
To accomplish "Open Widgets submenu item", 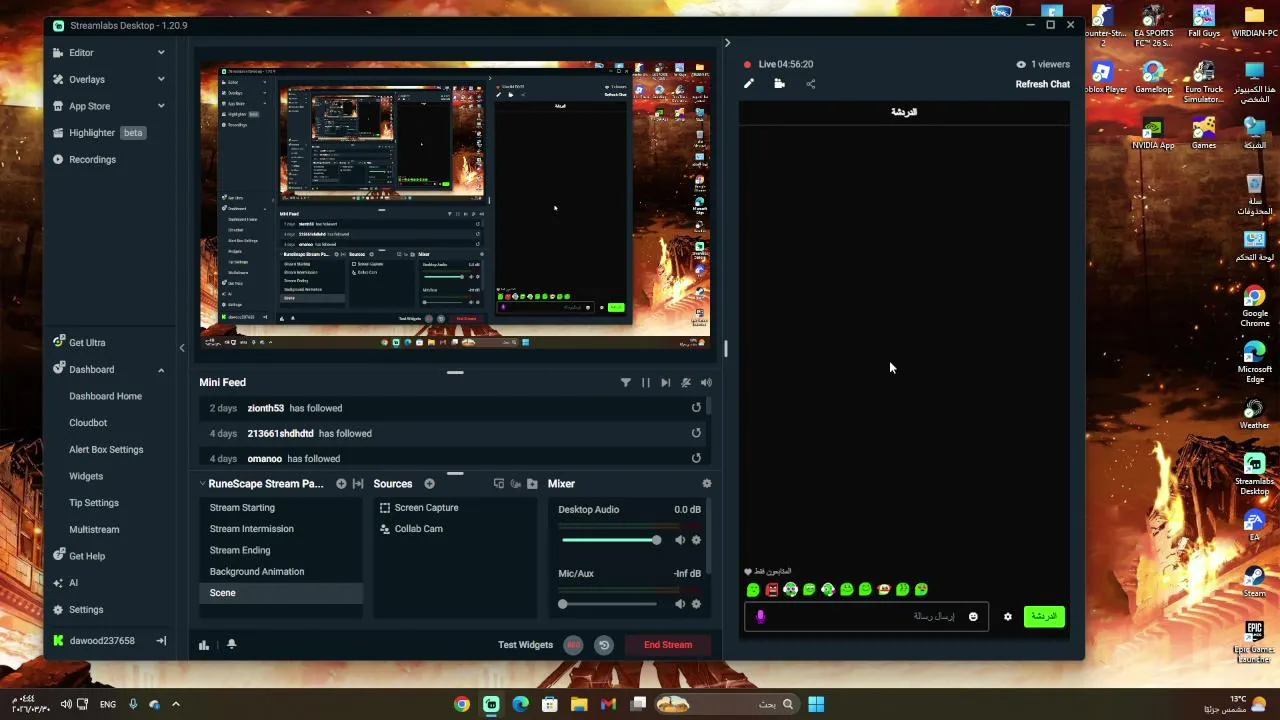I will tap(86, 476).
